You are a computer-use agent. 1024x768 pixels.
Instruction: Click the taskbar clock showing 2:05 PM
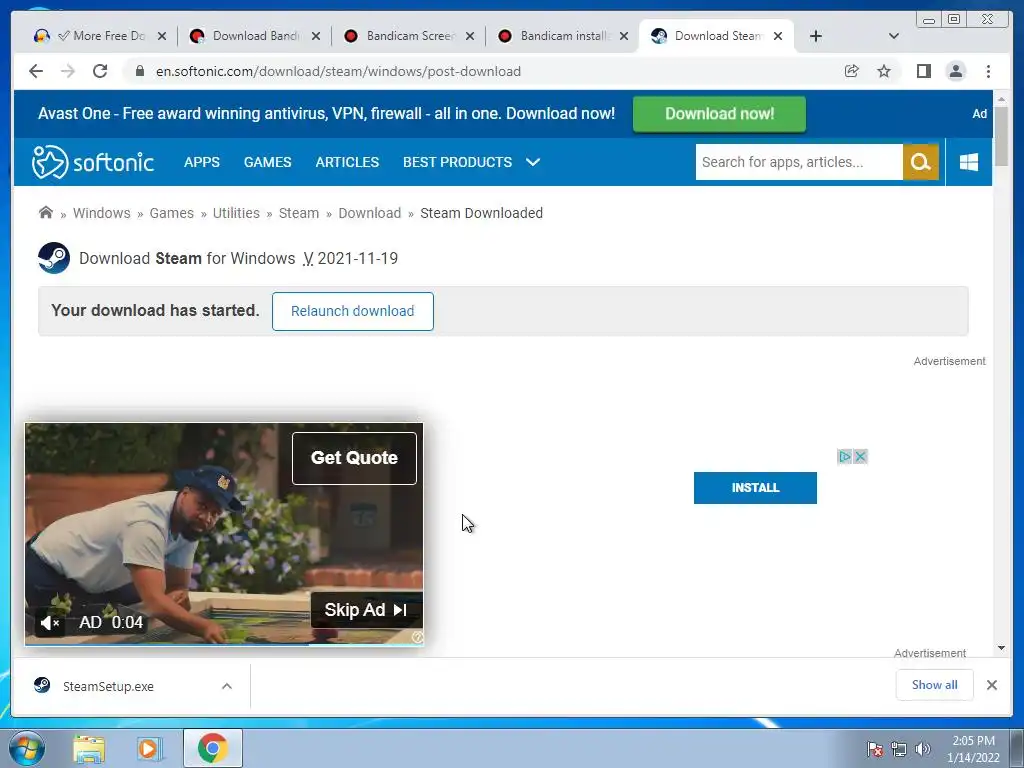973,749
